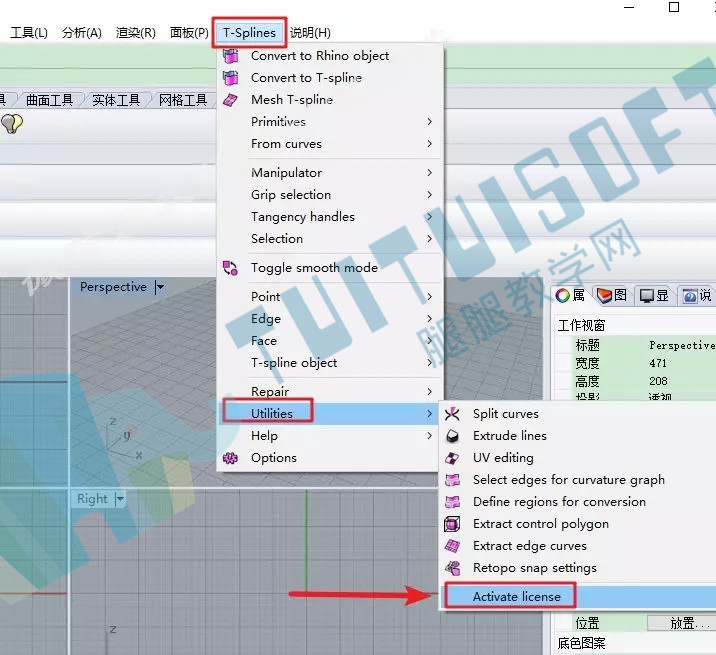Viewport: 716px width, 655px height.
Task: Open the 工具(L) menu
Action: [29, 33]
